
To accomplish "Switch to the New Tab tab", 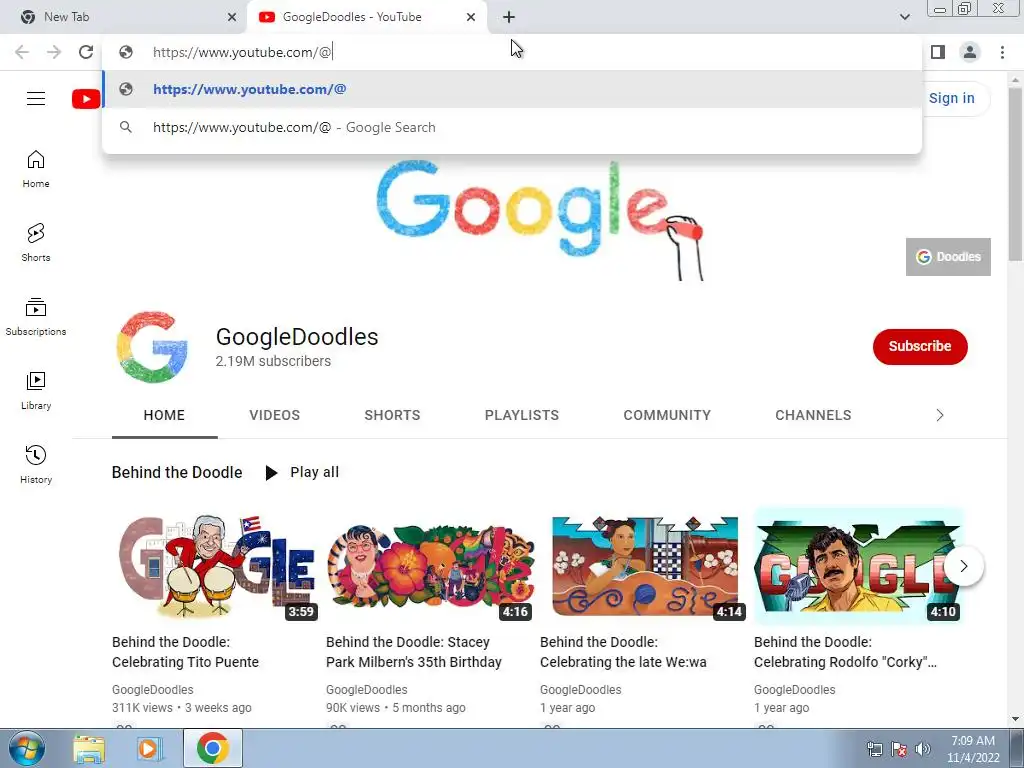I will click(124, 17).
